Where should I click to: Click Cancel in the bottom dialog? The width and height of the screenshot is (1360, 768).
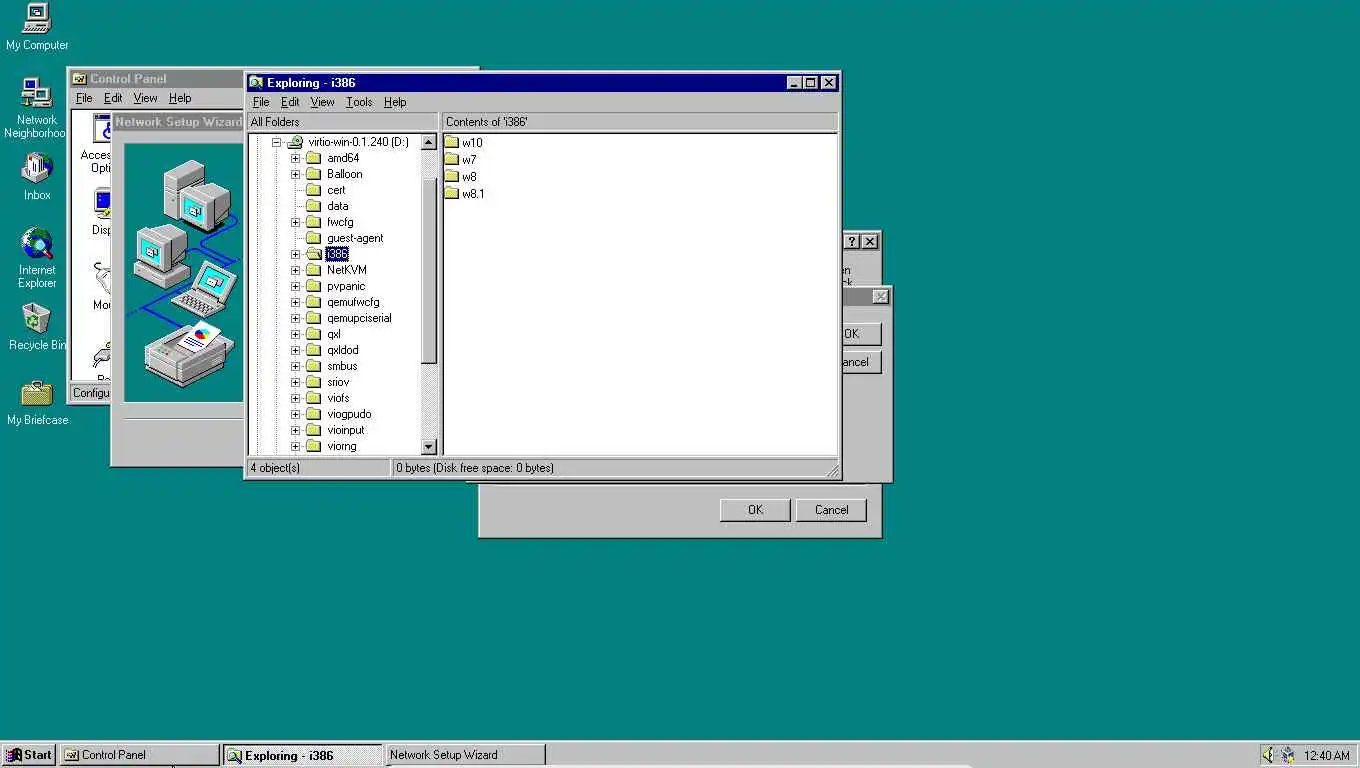[x=831, y=510]
